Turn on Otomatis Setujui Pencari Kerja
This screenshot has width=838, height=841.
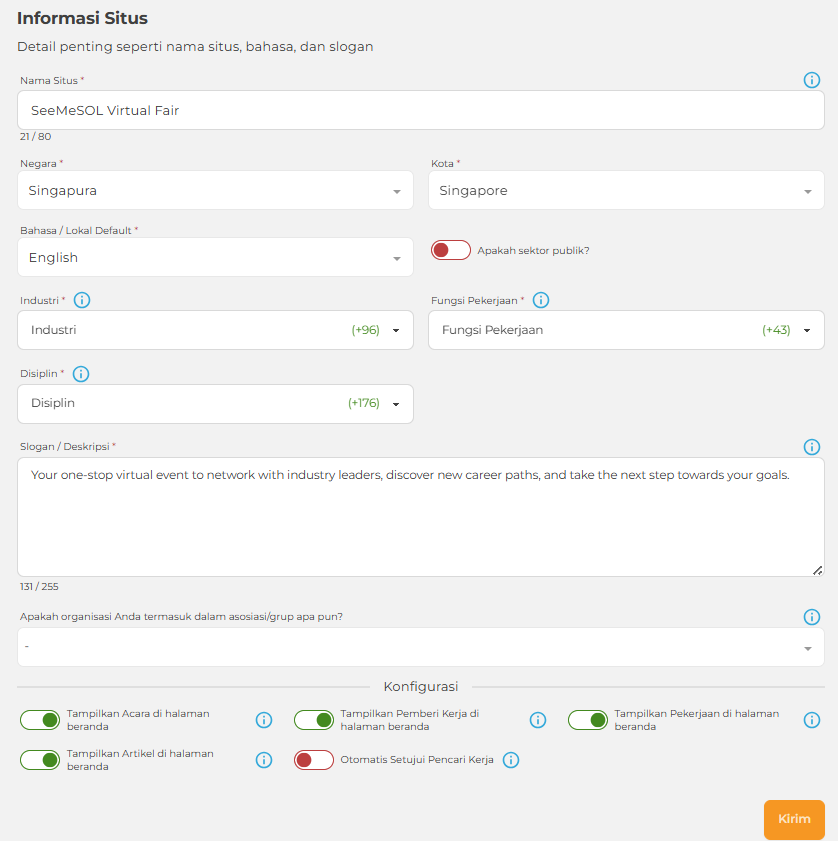pyautogui.click(x=313, y=760)
